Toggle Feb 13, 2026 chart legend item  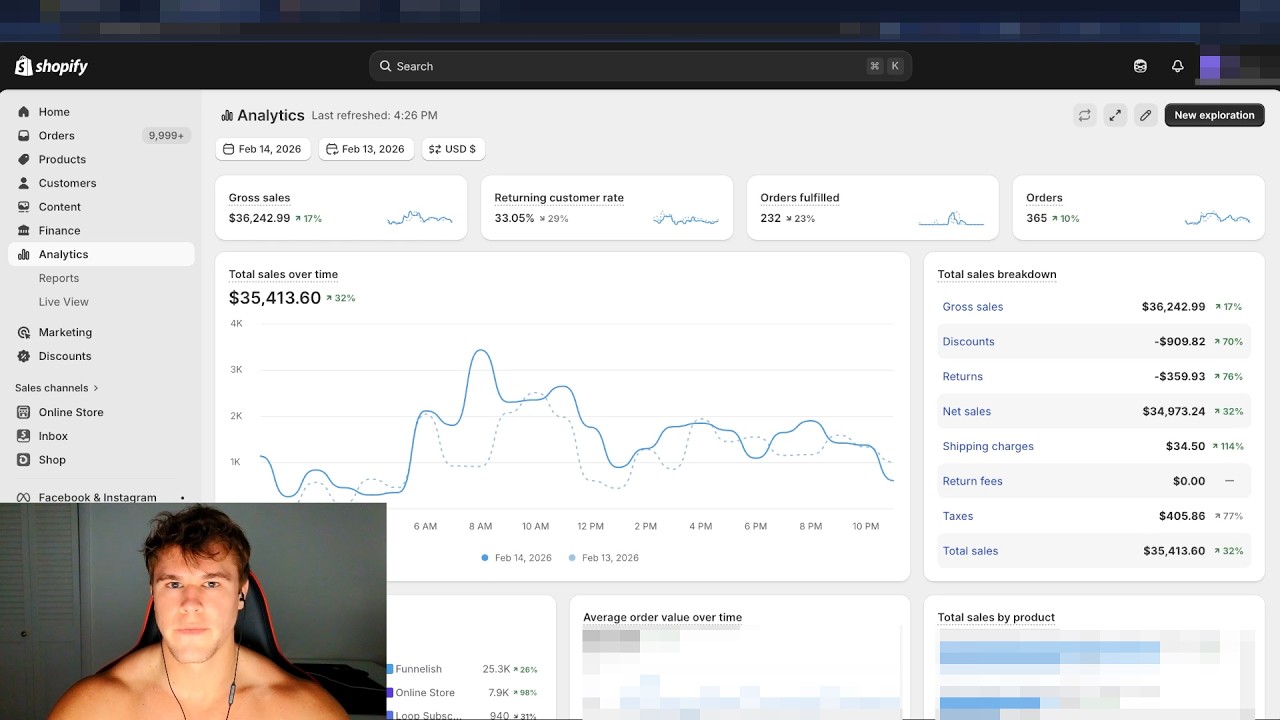603,558
